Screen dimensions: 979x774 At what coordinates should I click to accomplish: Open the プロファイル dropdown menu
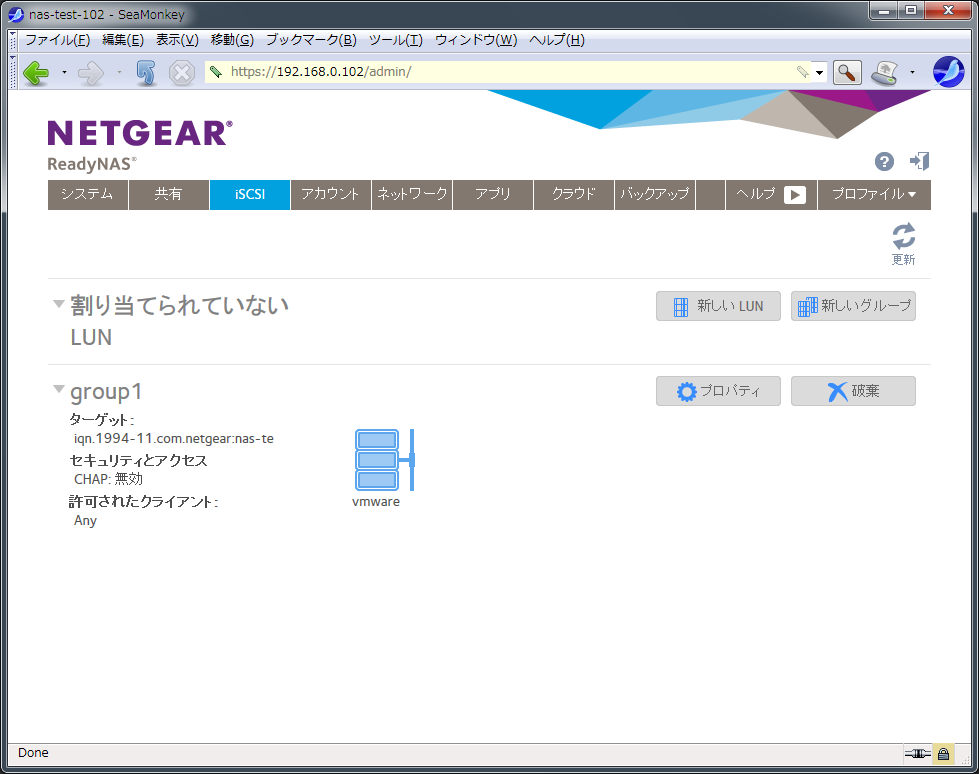(x=874, y=195)
